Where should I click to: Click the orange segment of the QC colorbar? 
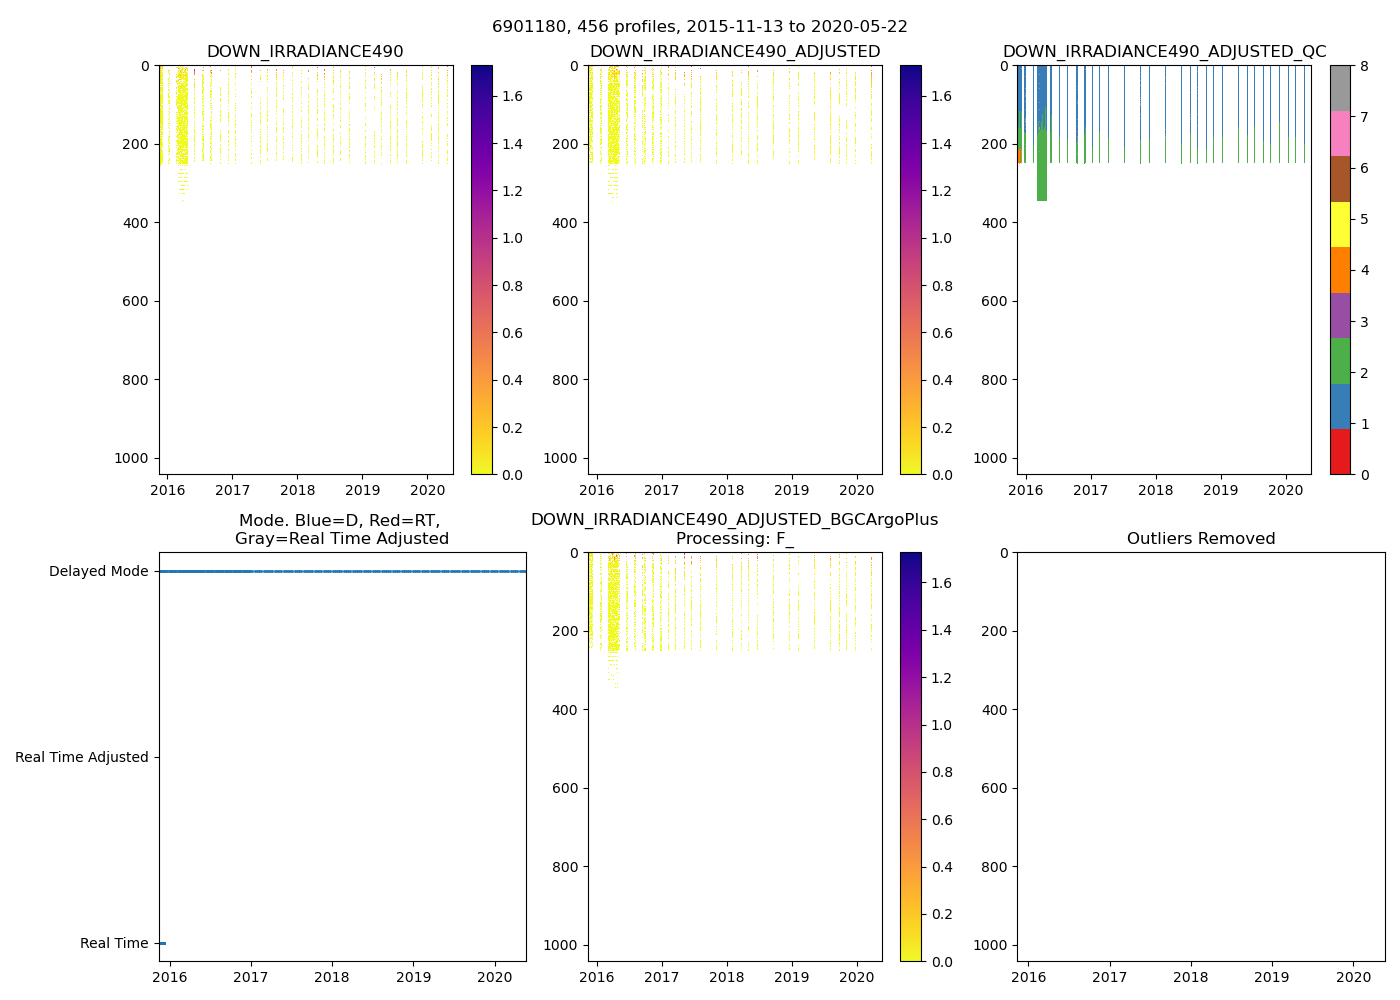pos(1340,270)
